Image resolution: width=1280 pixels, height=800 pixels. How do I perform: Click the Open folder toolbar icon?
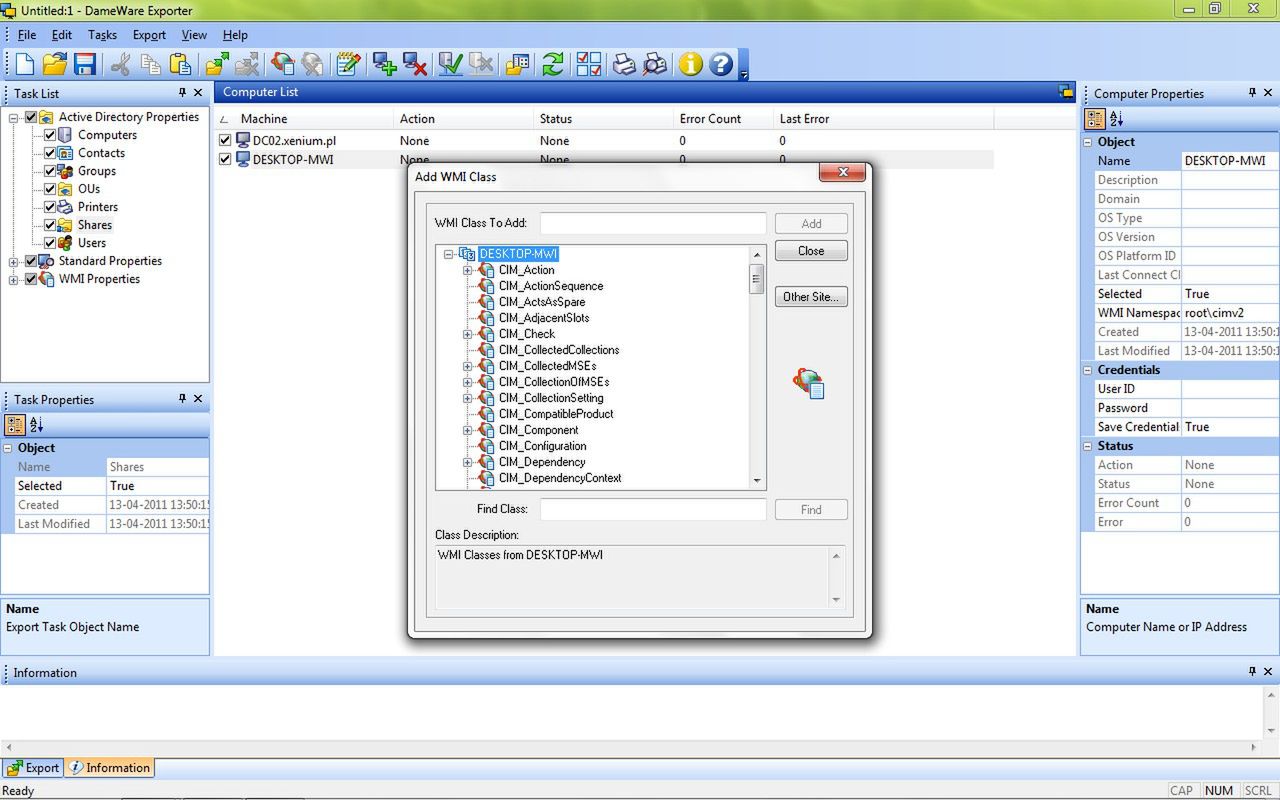click(x=55, y=65)
